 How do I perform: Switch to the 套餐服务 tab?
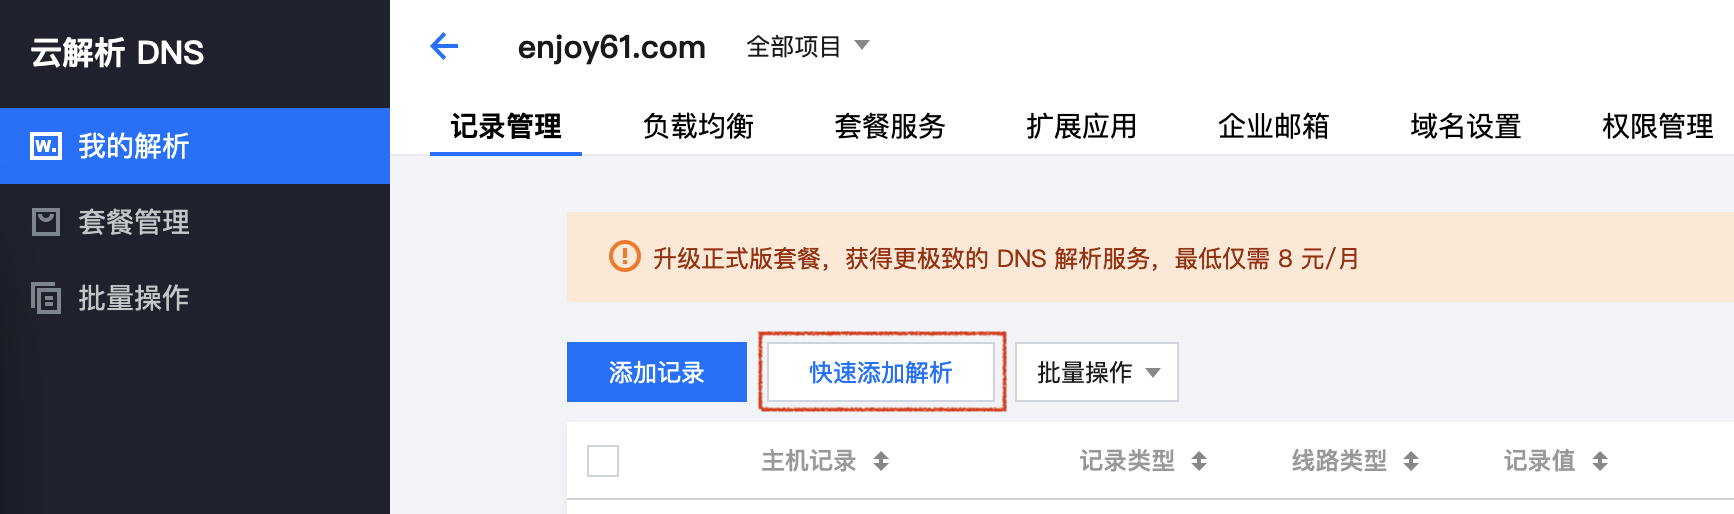click(890, 126)
